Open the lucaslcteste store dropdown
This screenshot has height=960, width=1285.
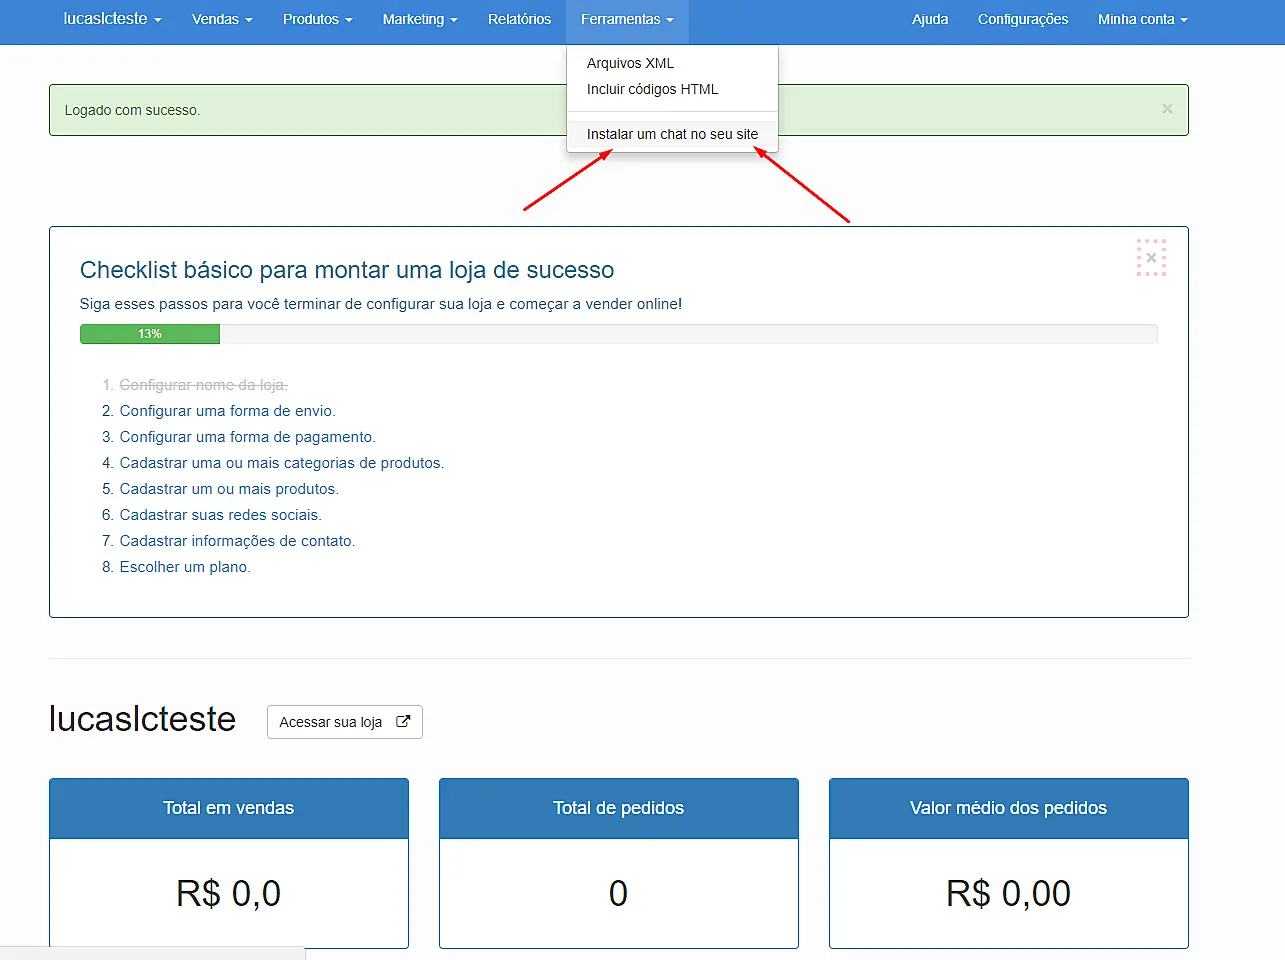point(112,19)
